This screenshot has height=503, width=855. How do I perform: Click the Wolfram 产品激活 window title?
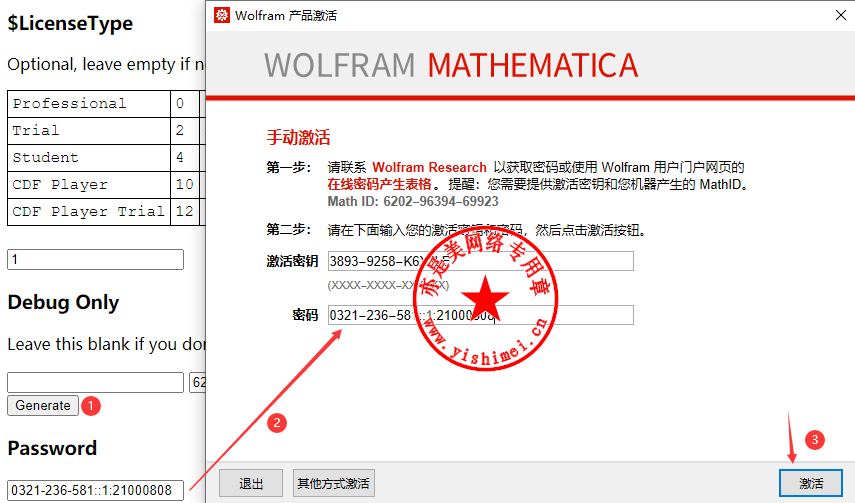click(x=286, y=15)
